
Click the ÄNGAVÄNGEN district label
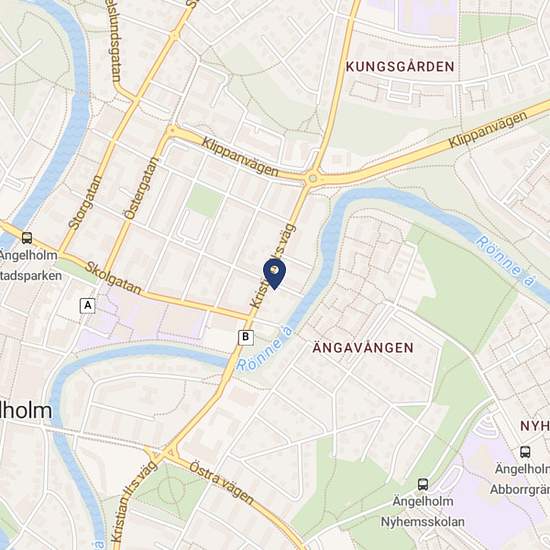pos(363,348)
